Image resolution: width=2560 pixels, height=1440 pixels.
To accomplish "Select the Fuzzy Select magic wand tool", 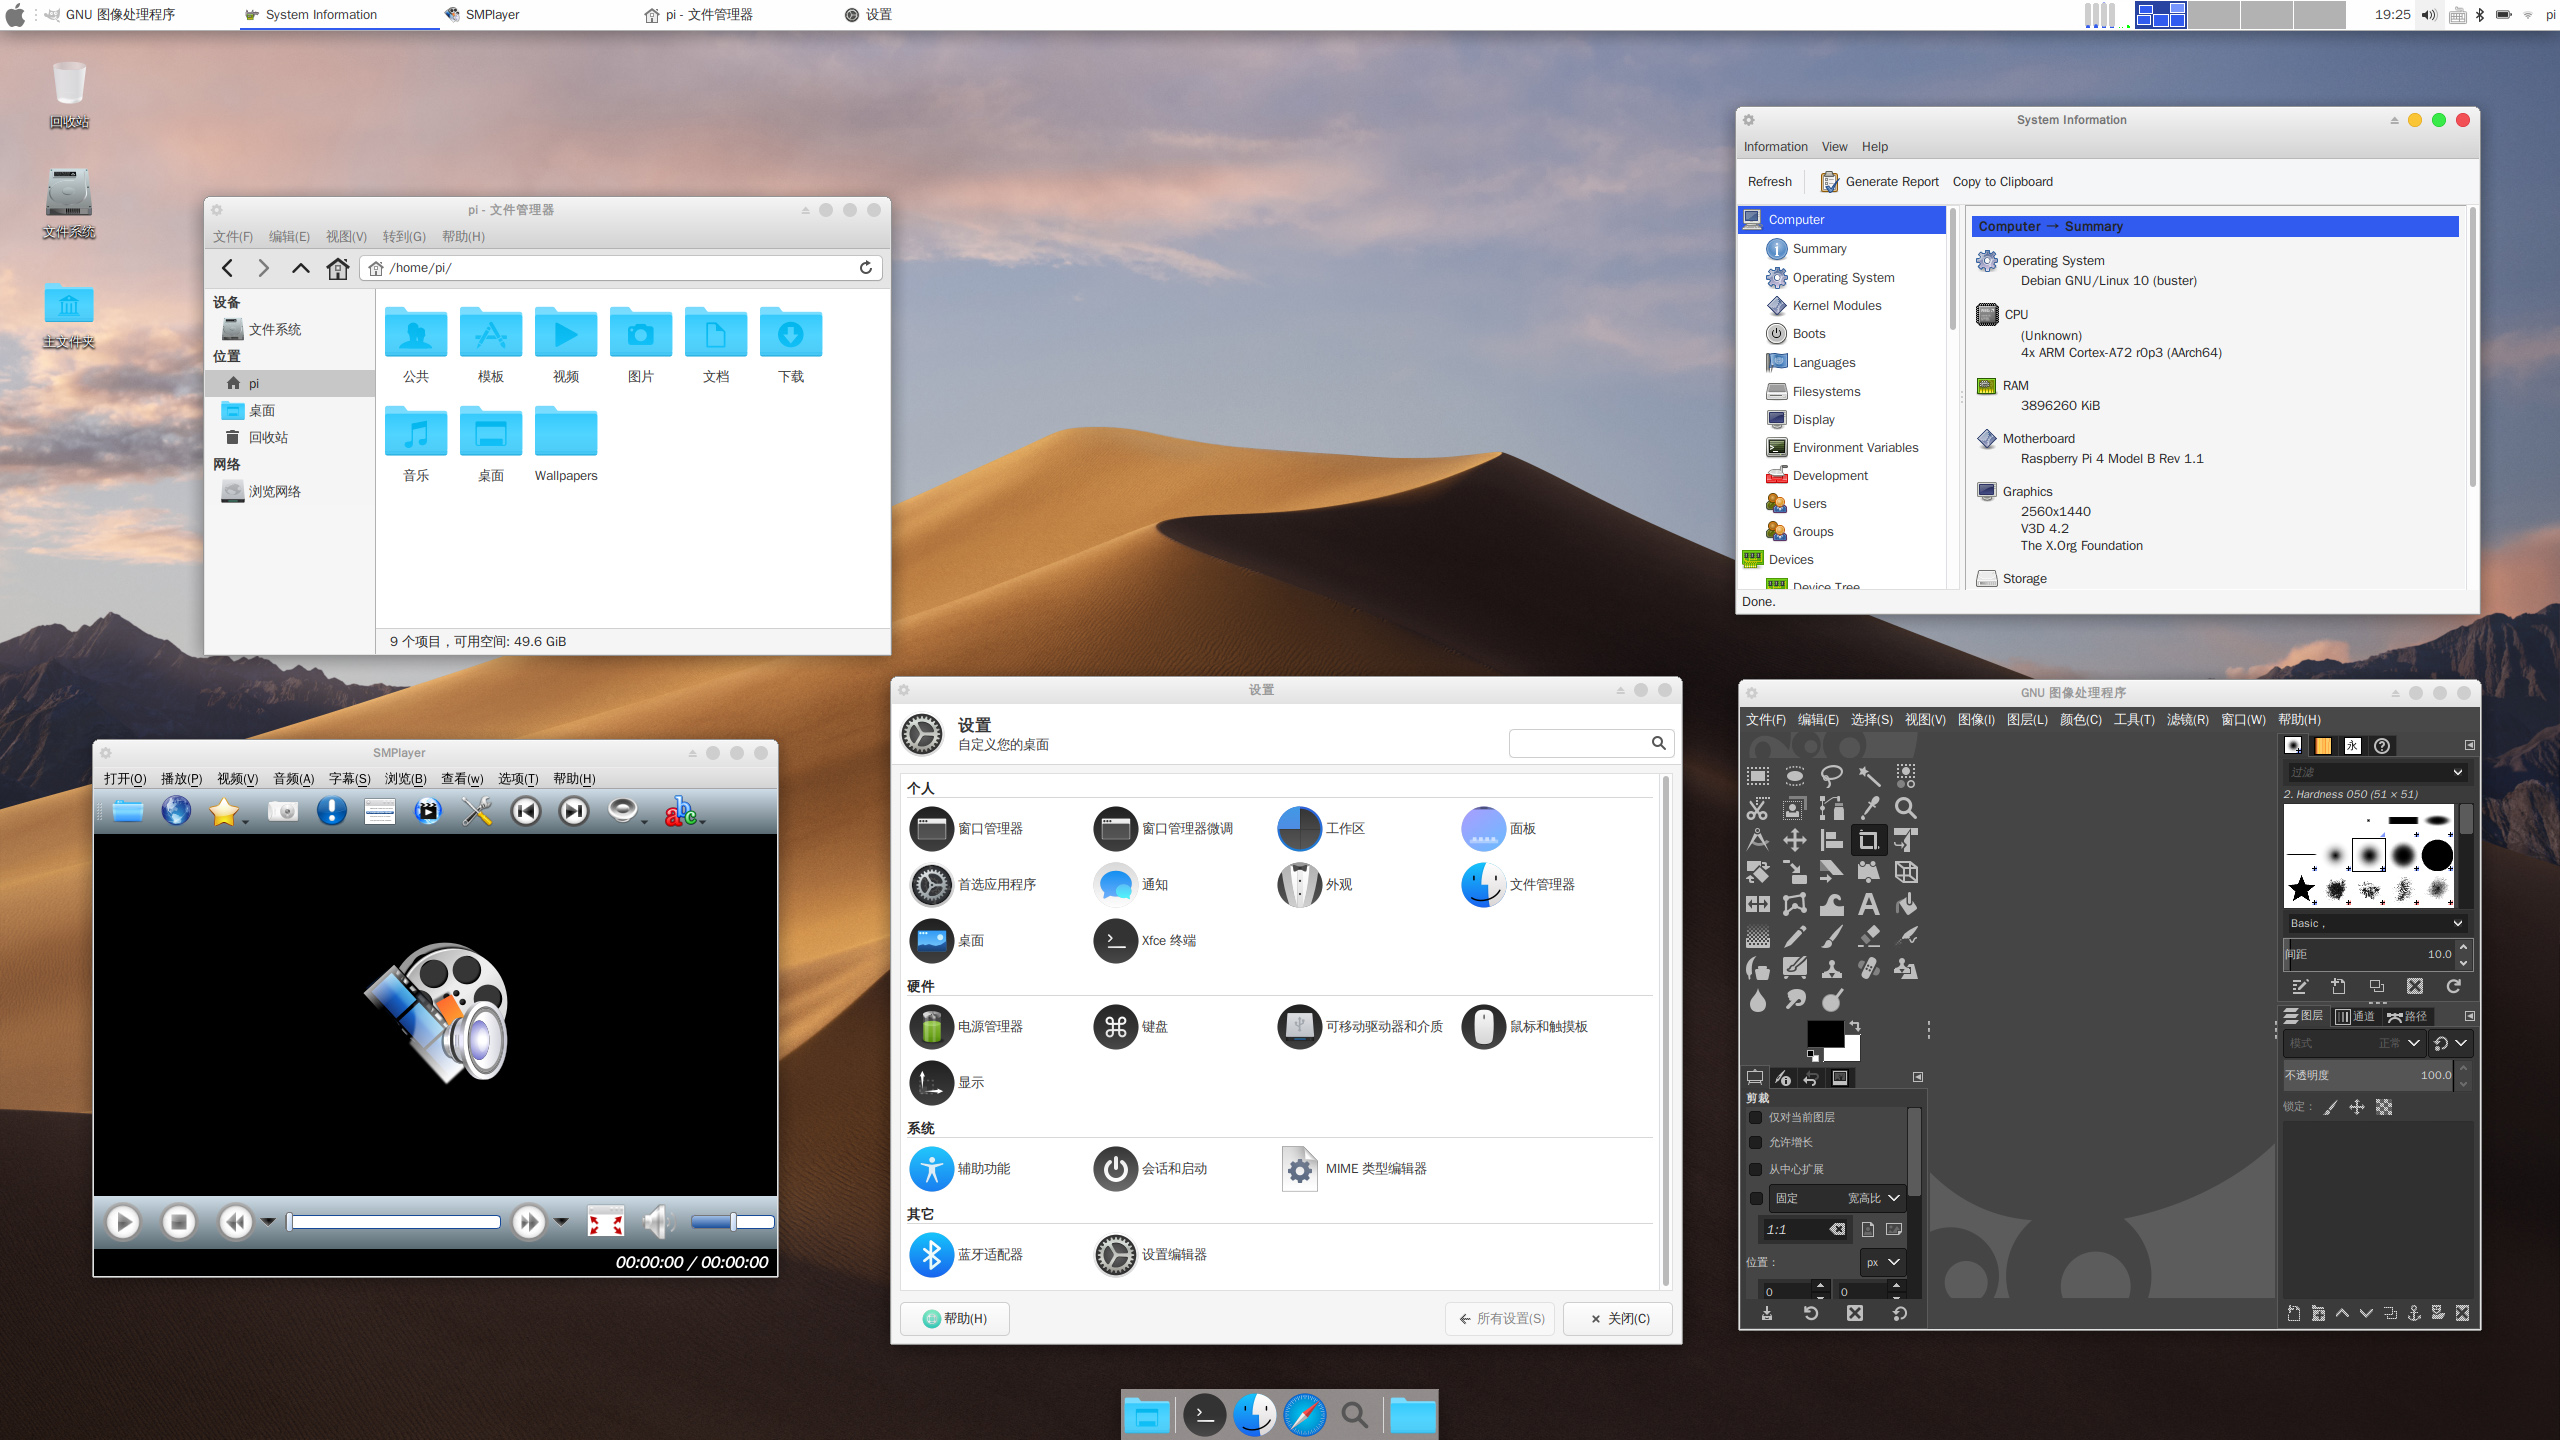I will tap(1868, 776).
